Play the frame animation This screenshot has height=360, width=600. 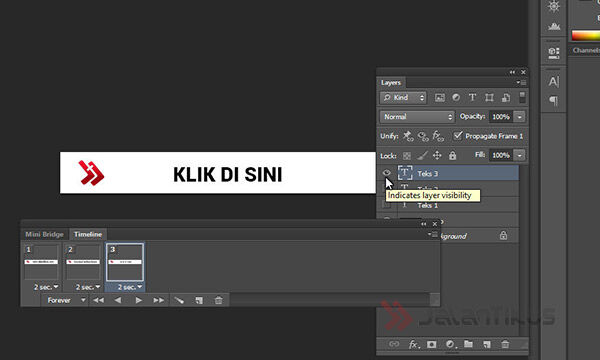pyautogui.click(x=138, y=300)
